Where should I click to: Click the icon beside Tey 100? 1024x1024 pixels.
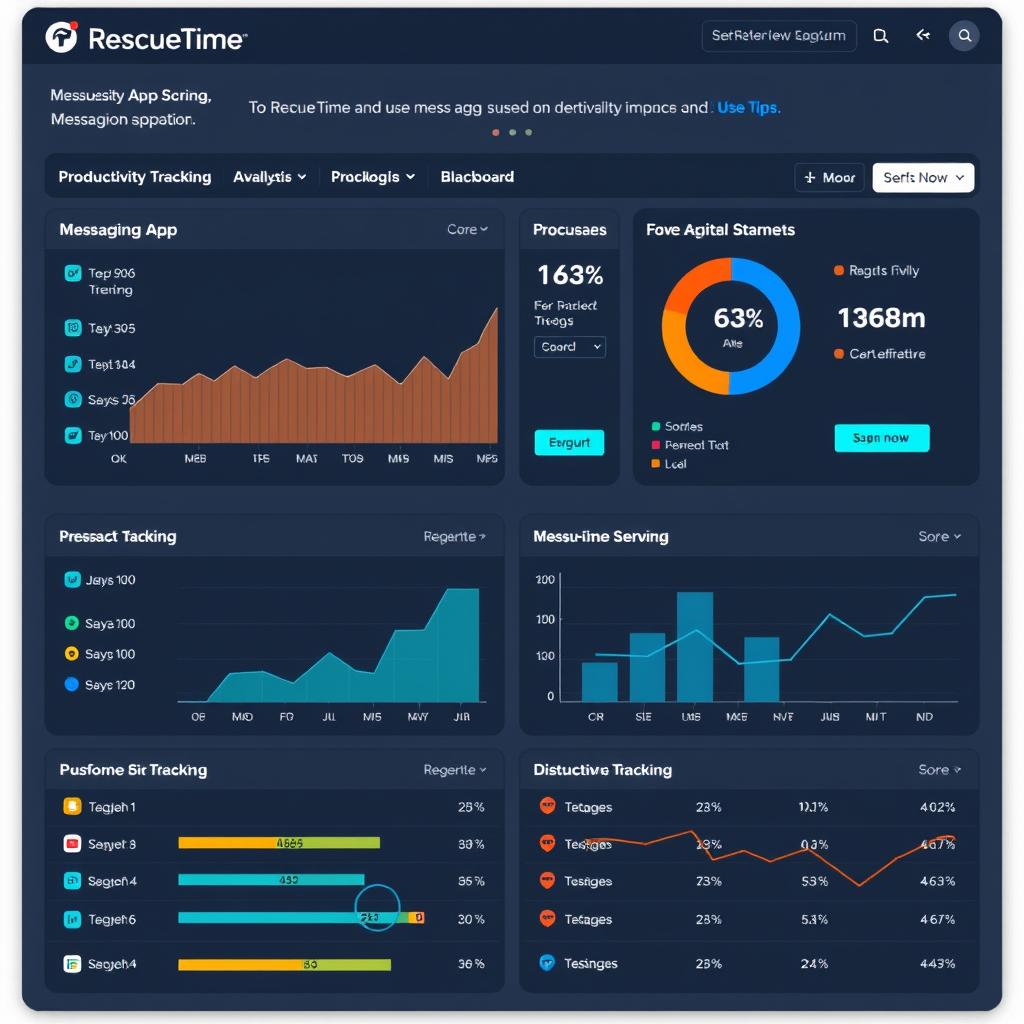(72, 435)
